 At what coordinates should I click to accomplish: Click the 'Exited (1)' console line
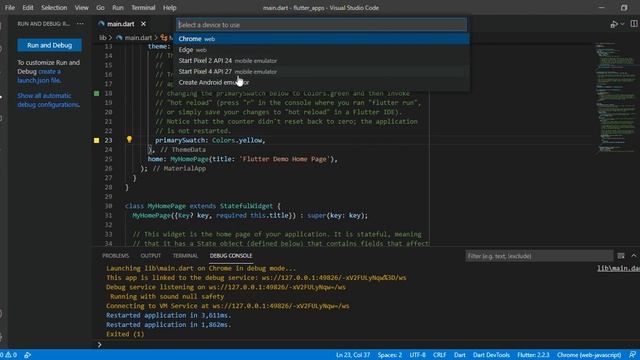point(125,334)
